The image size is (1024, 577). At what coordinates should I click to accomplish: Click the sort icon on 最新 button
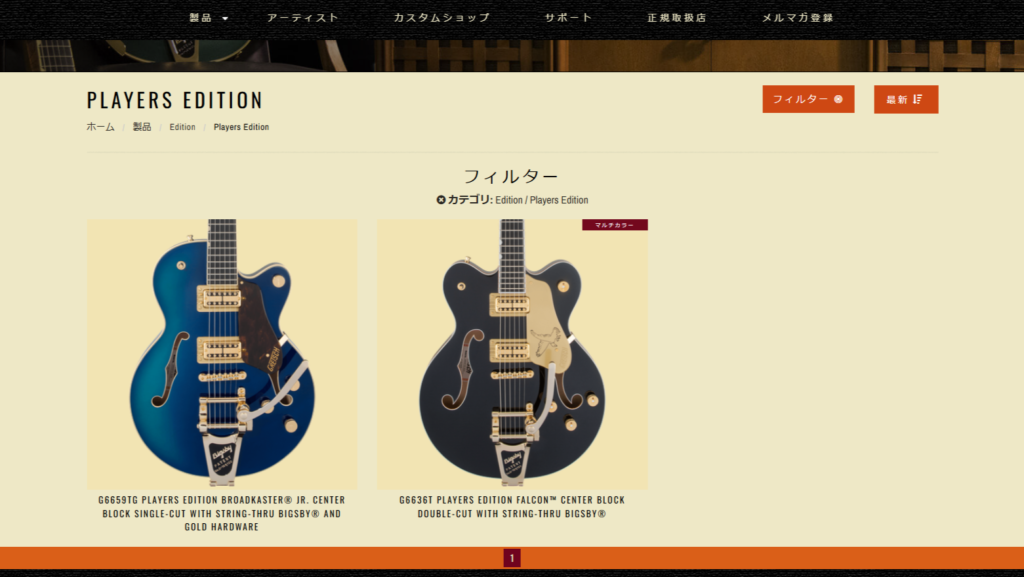pos(918,99)
